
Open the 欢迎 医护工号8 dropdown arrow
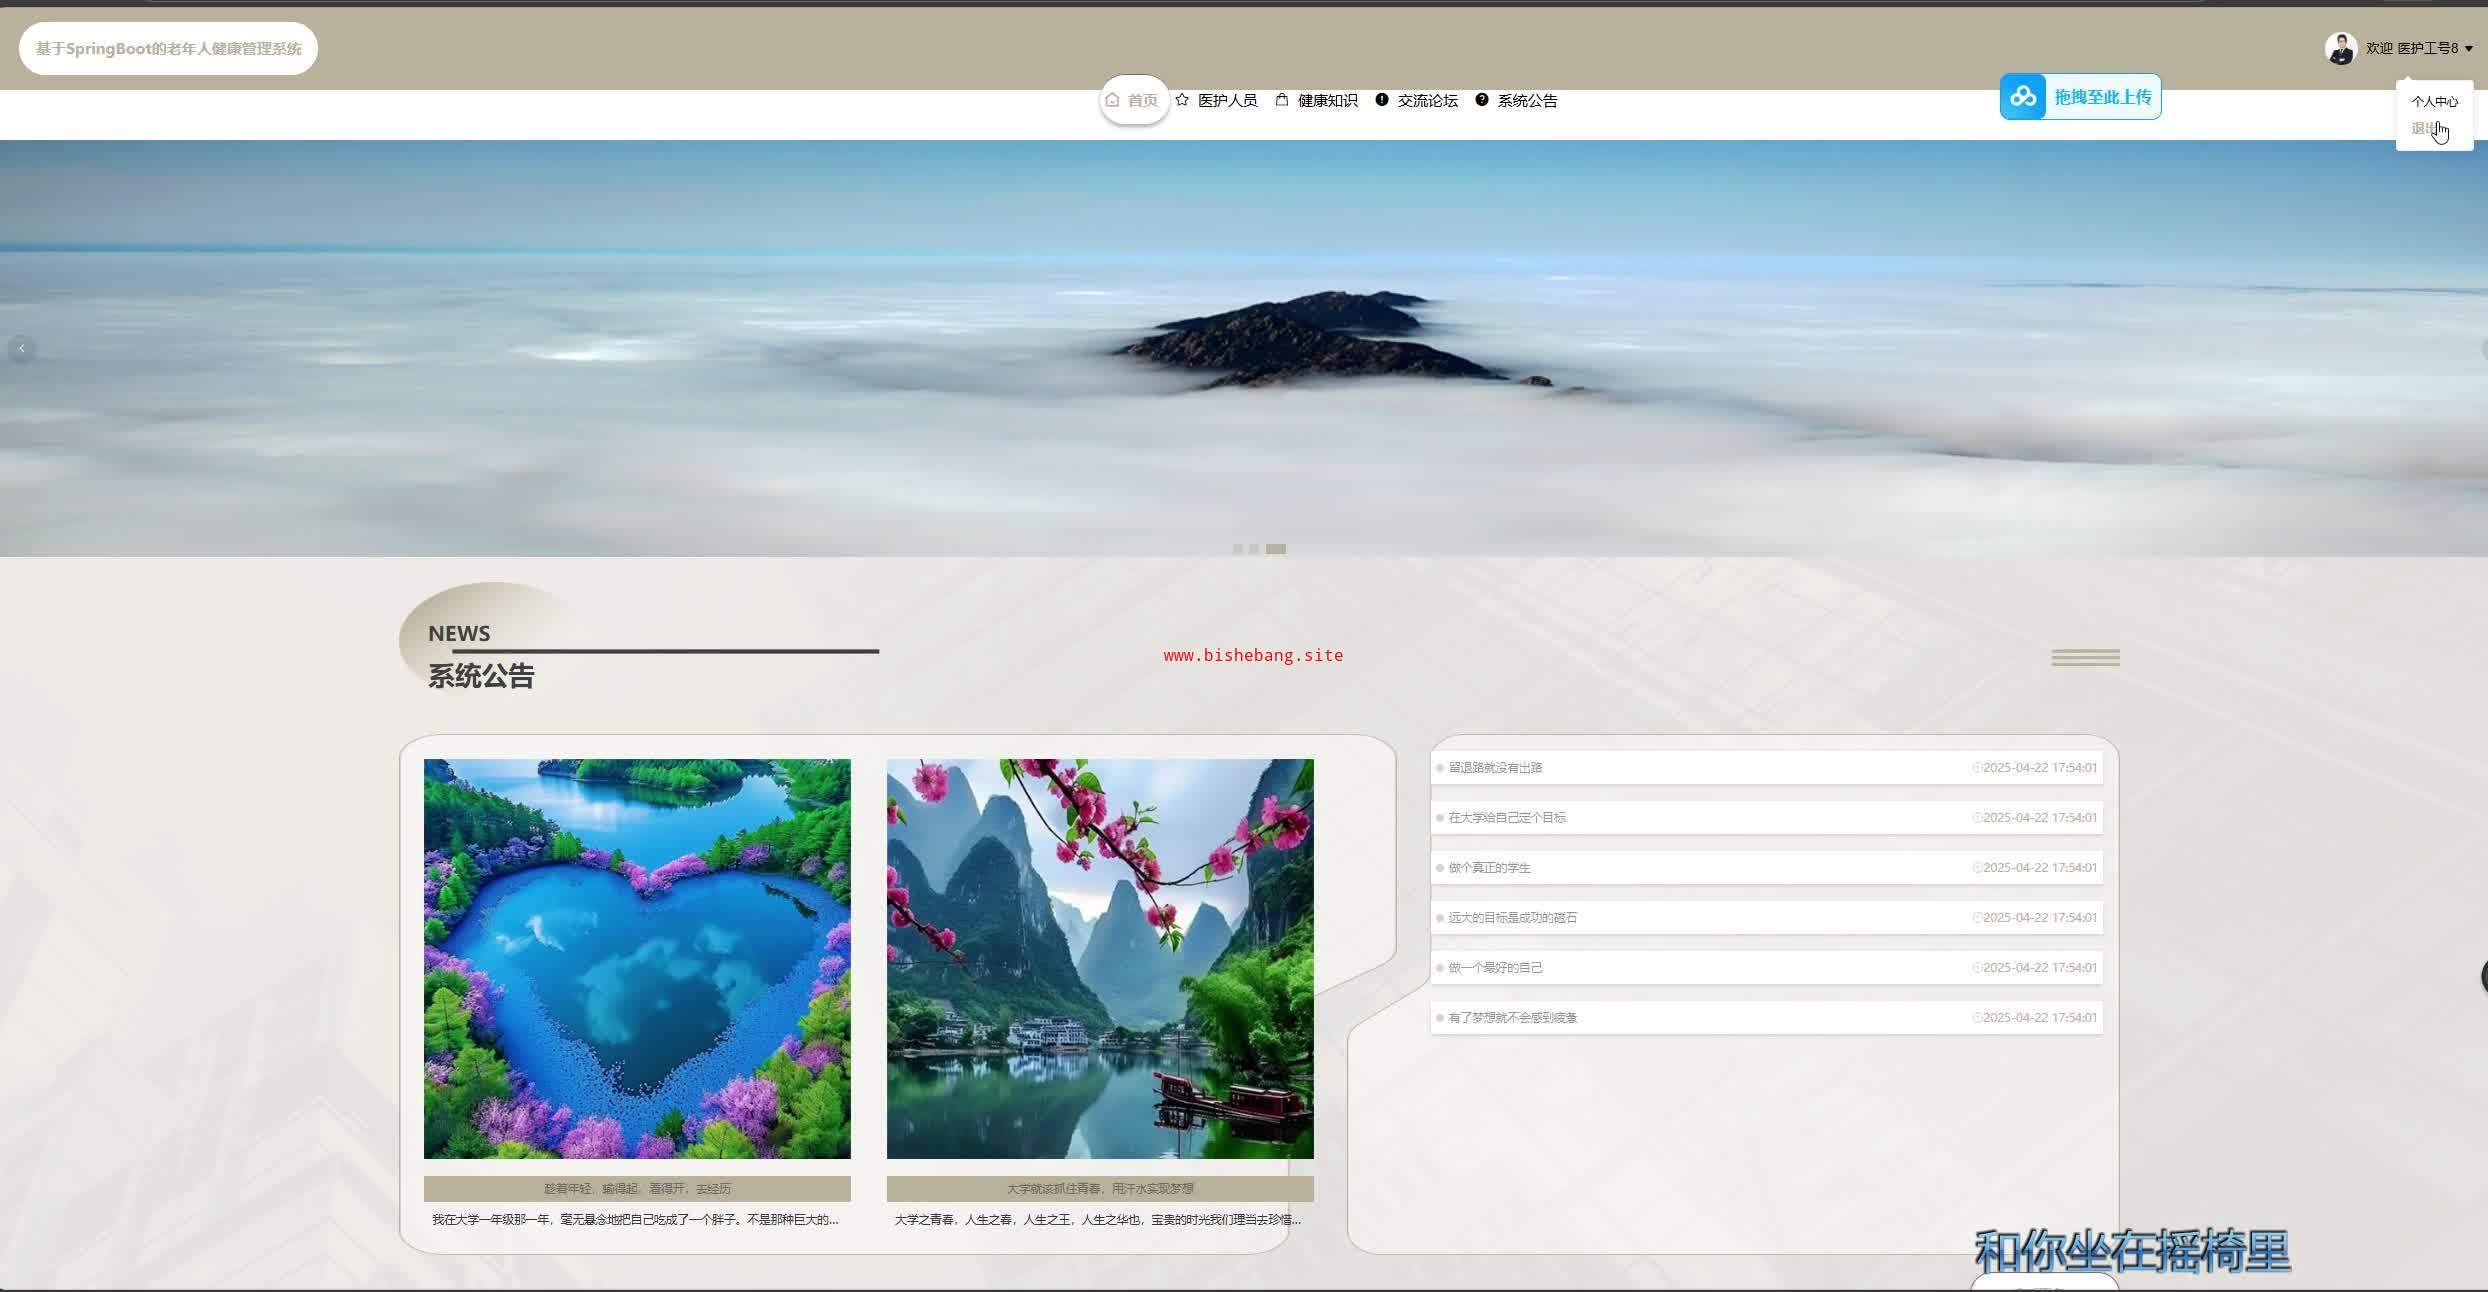pos(2468,48)
